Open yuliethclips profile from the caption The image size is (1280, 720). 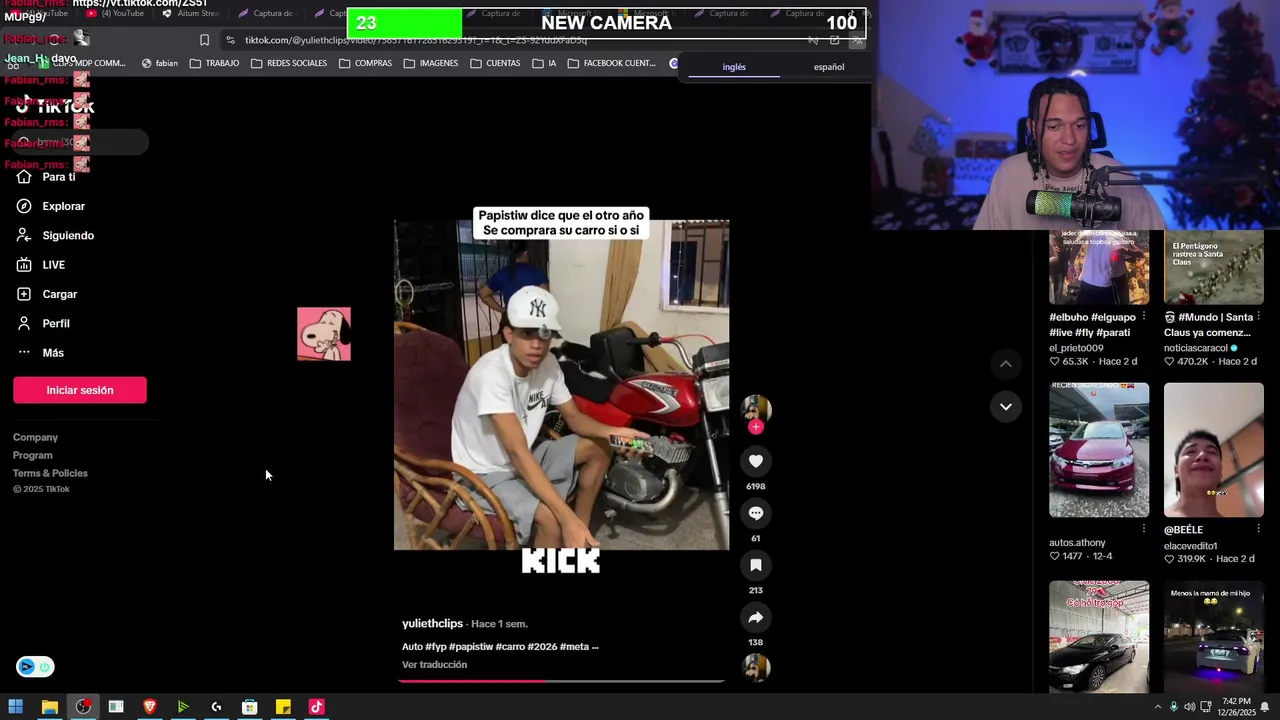(x=432, y=624)
